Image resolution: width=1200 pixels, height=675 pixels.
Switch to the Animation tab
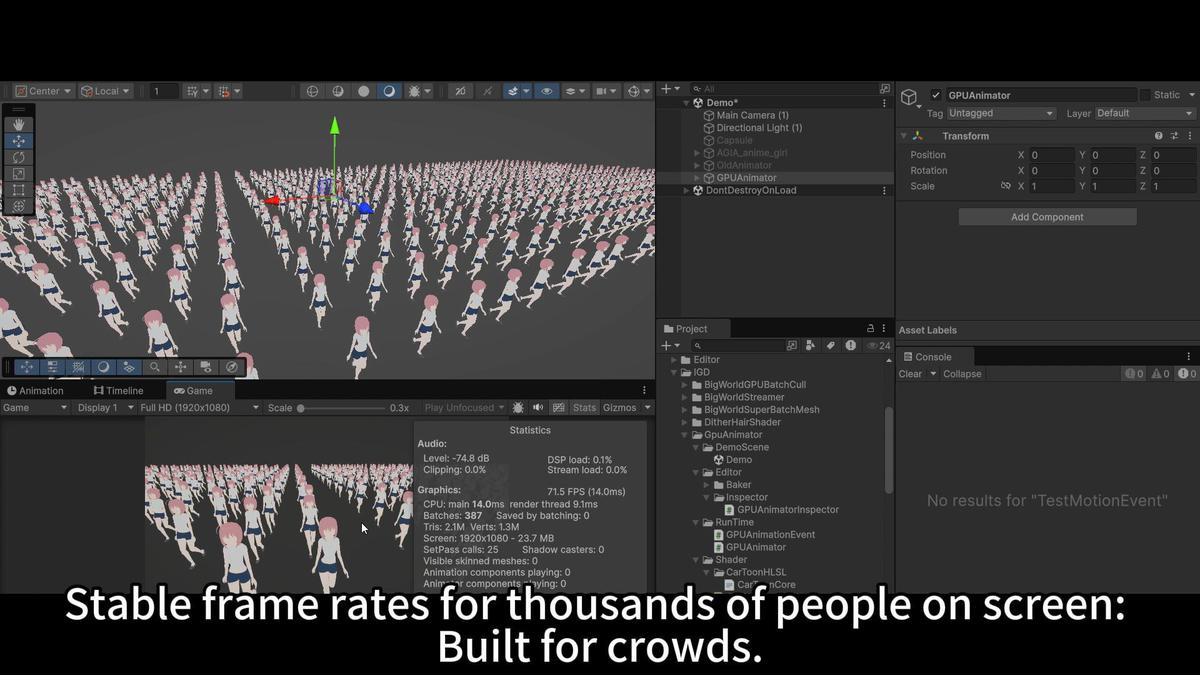35,391
